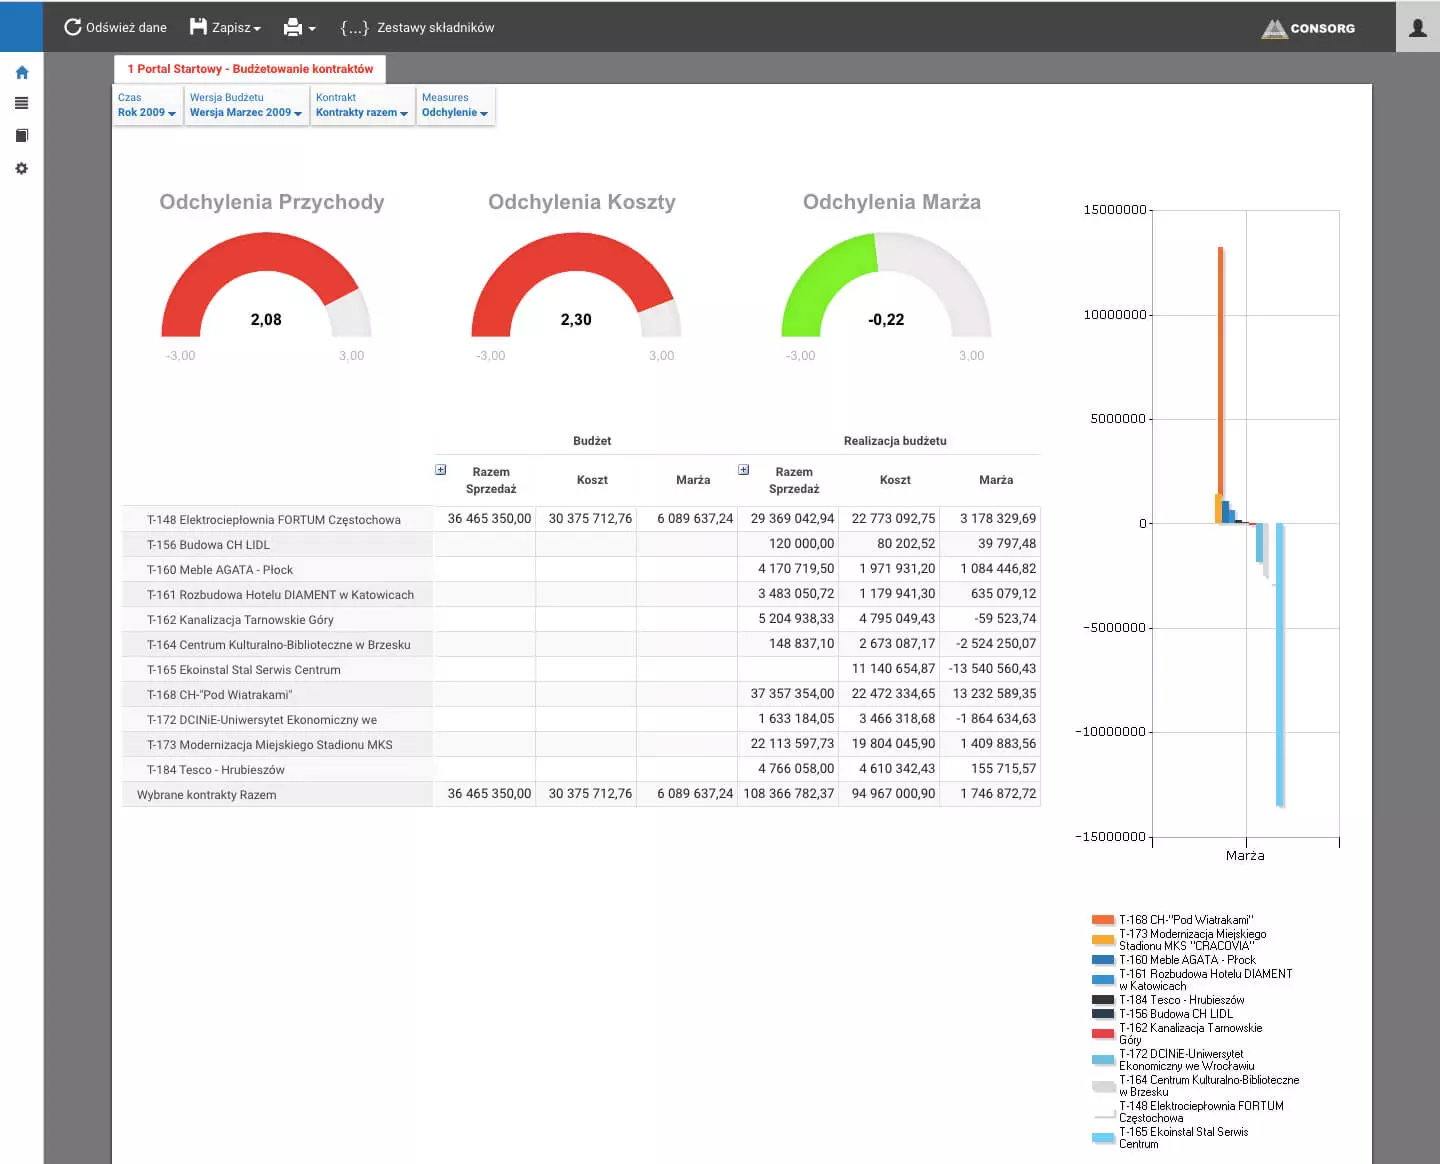Click the home icon in left sidebar
This screenshot has width=1440, height=1164.
tap(22, 72)
